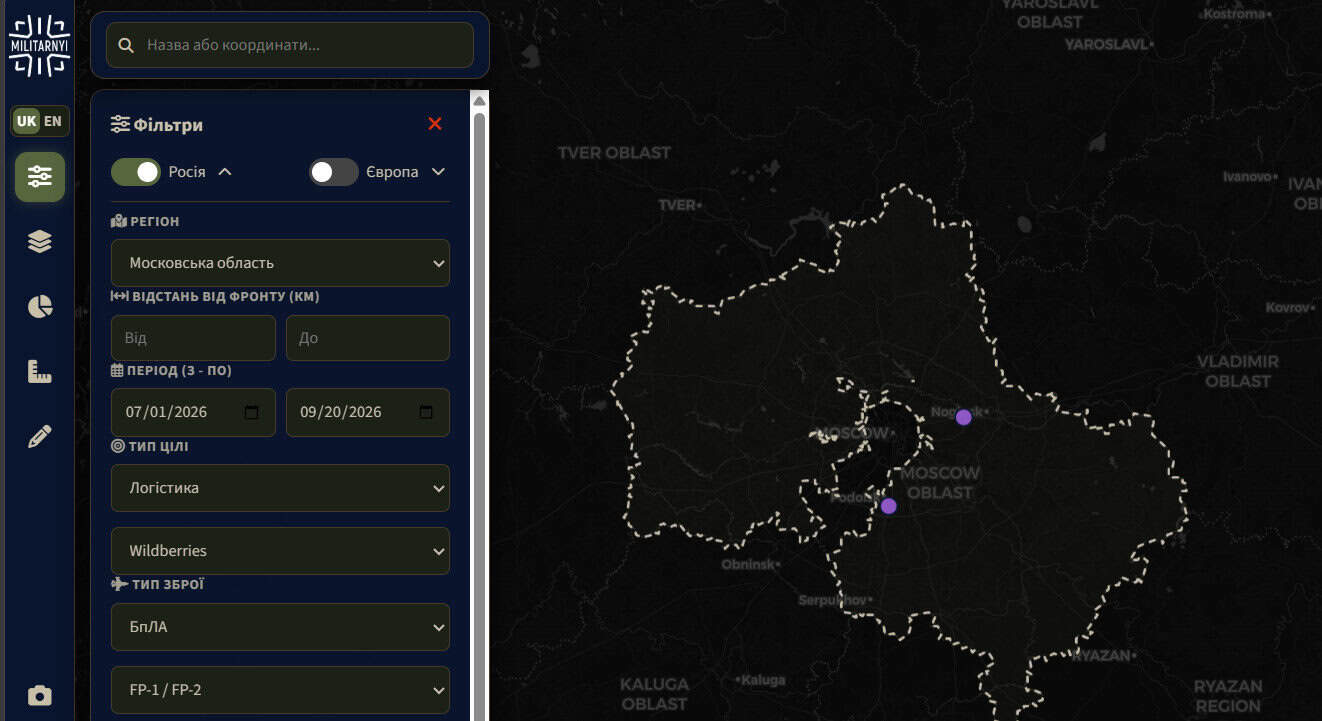Screen dimensions: 1322x721
Task: Click the До distance input field
Action: (368, 338)
